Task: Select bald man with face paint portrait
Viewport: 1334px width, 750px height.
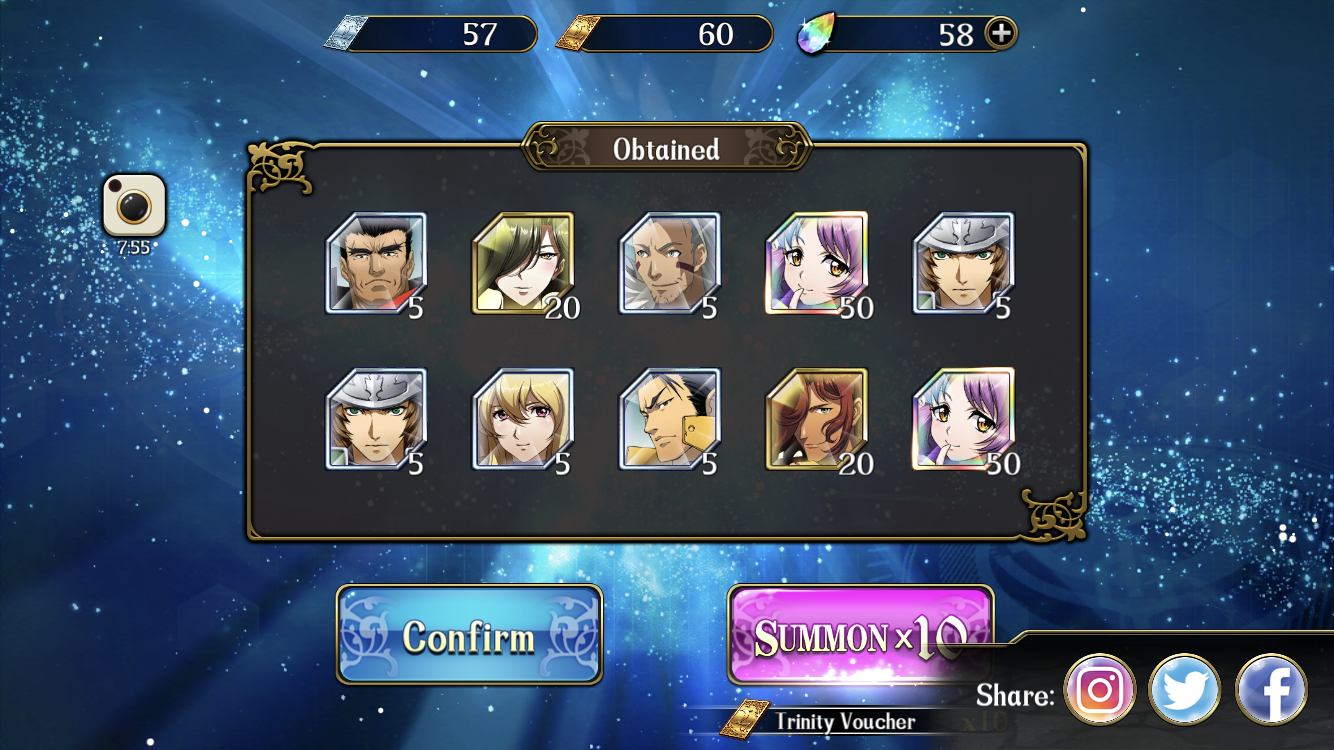Action: (x=669, y=263)
